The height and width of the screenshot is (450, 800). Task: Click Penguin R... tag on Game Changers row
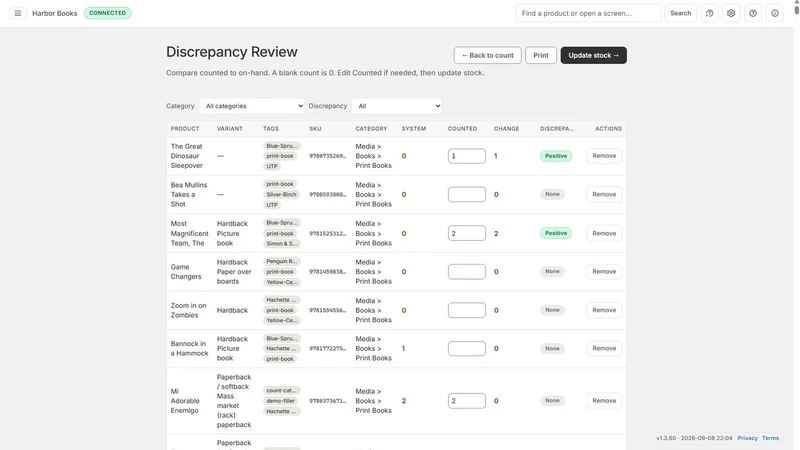[282, 261]
